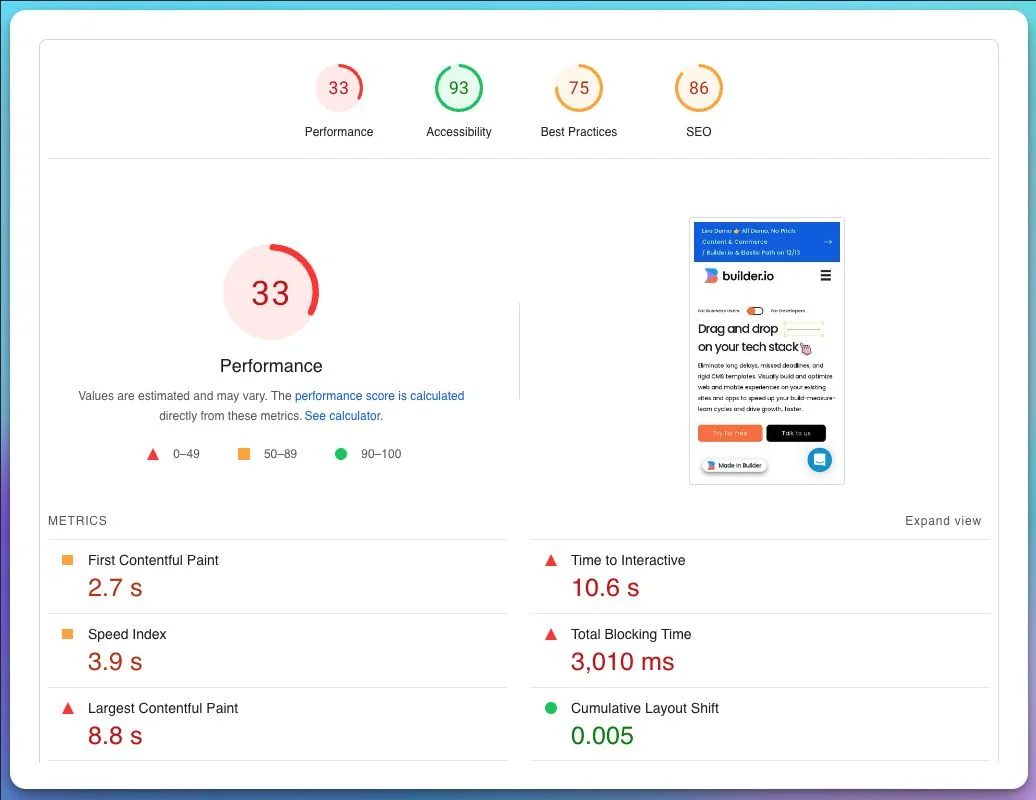Click green circle beside Cumulative Layout Shift

click(x=550, y=708)
